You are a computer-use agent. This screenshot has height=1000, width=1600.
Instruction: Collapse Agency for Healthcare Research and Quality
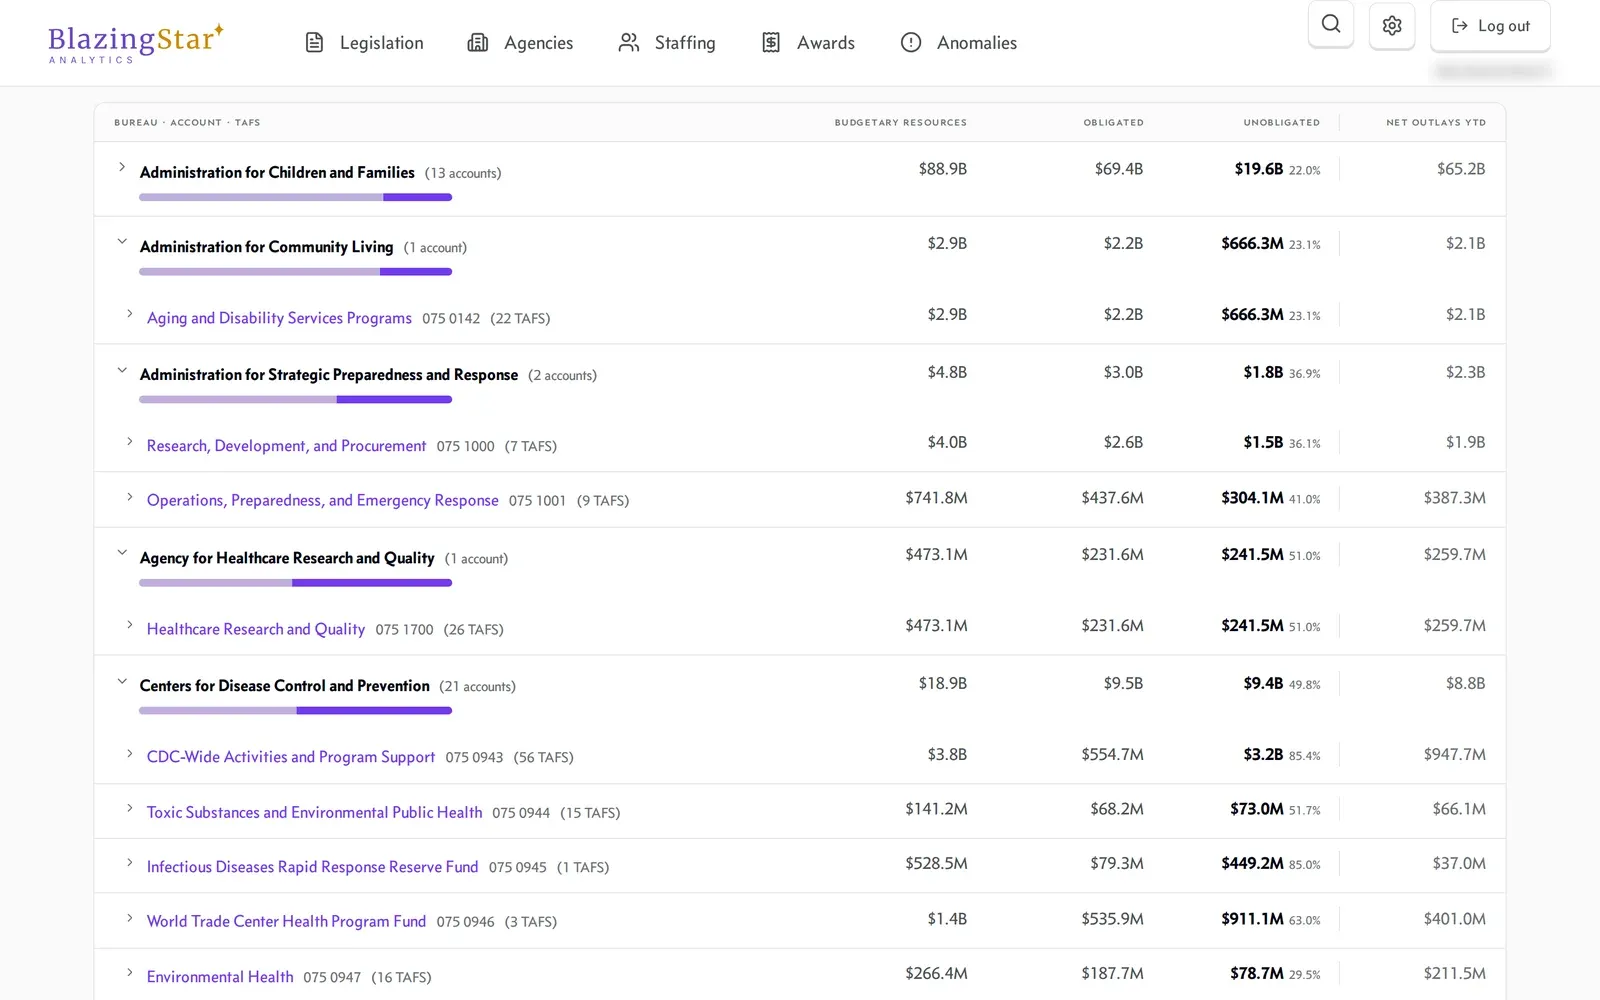(122, 553)
